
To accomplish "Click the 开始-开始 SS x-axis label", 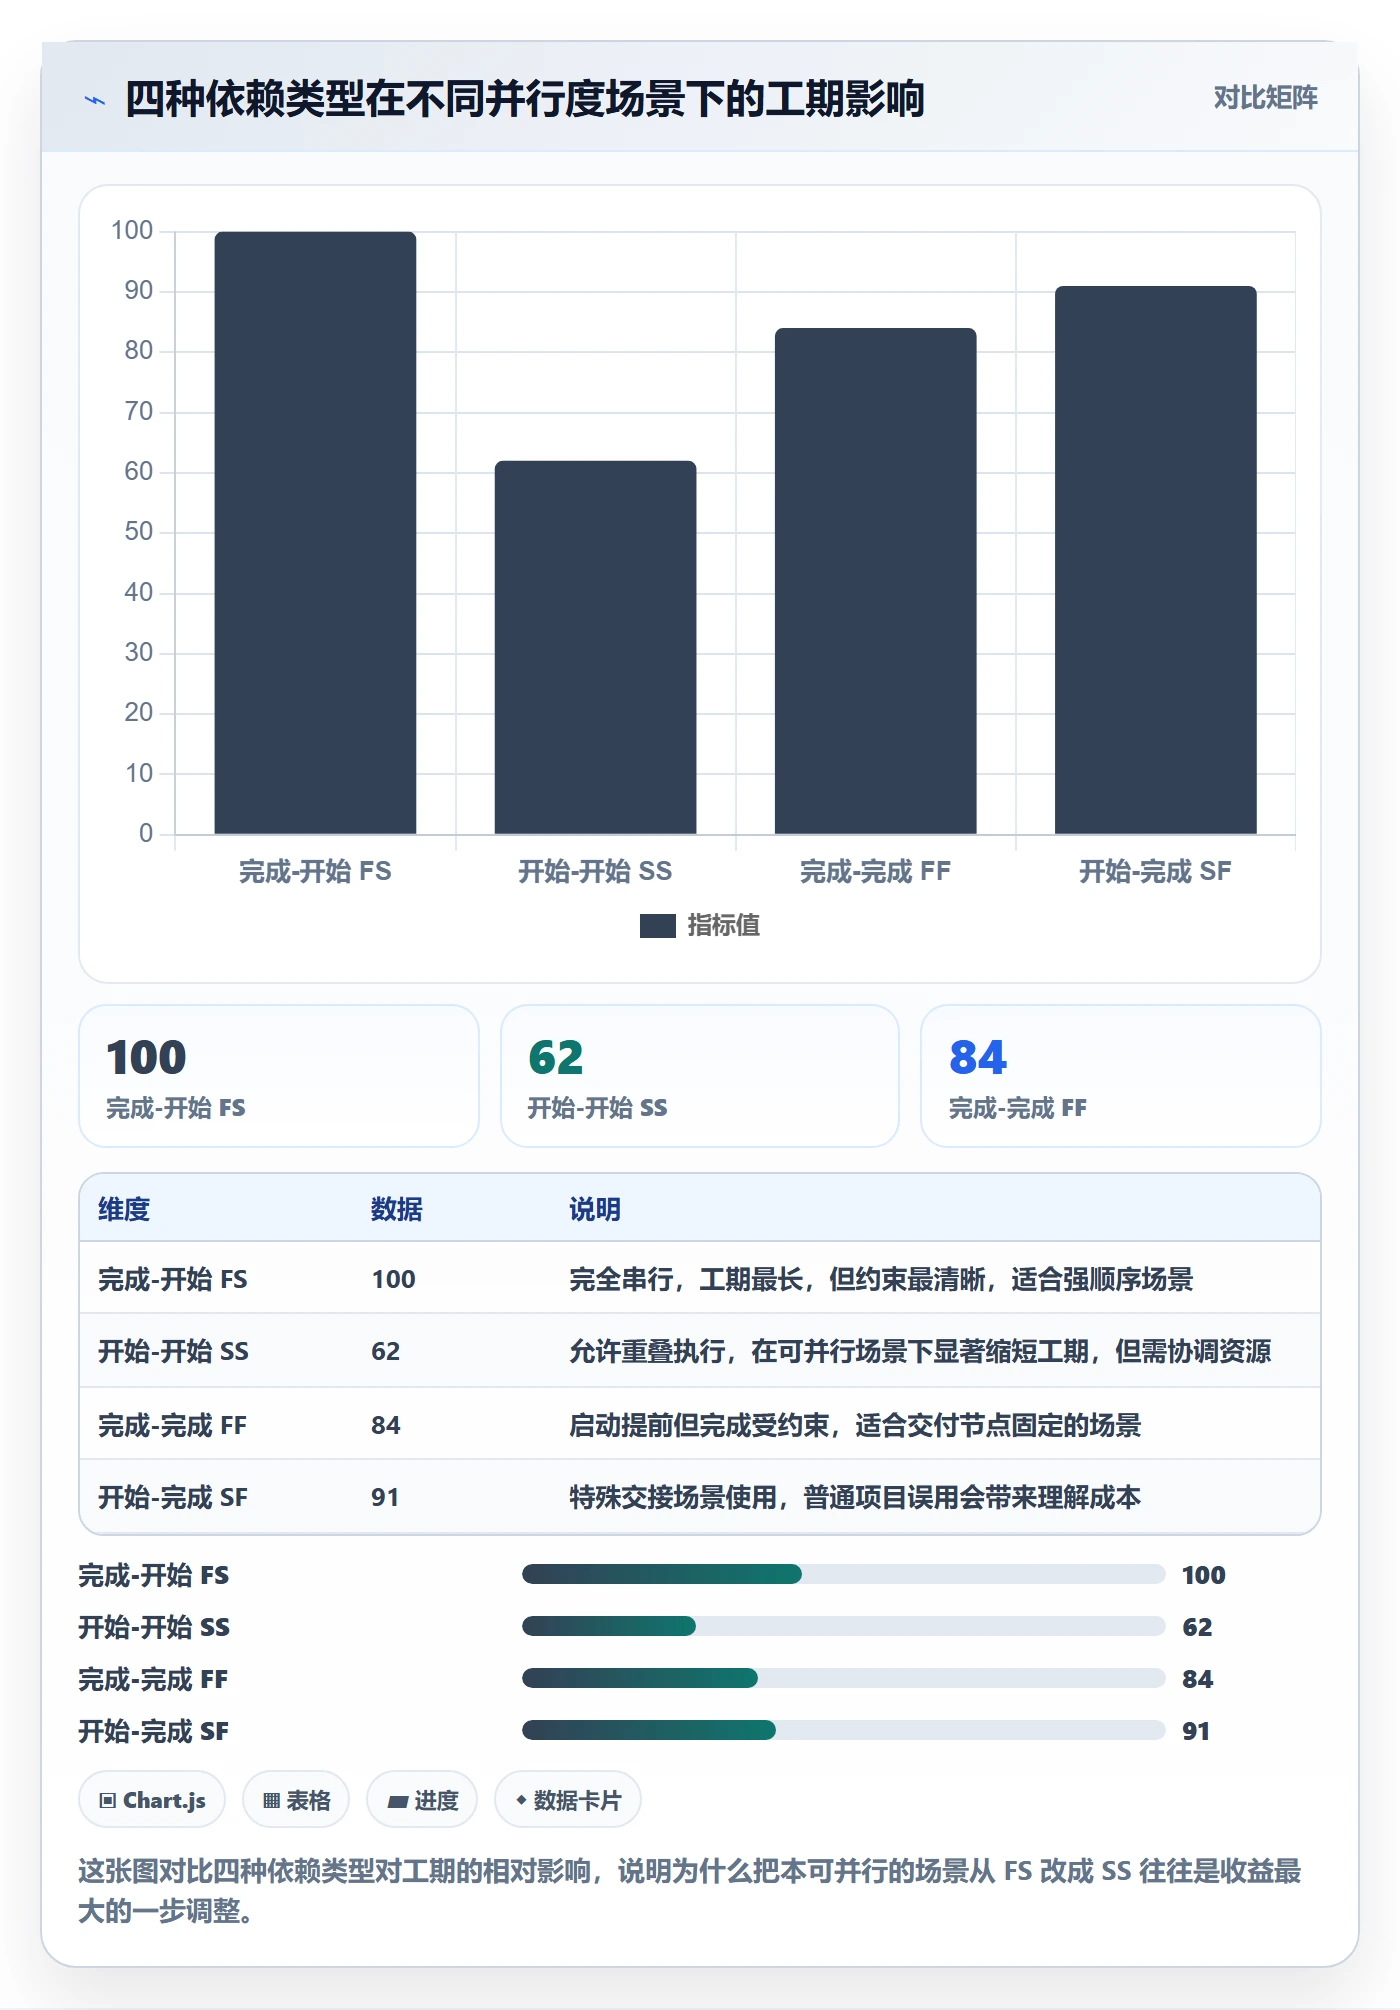I will 595,872.
